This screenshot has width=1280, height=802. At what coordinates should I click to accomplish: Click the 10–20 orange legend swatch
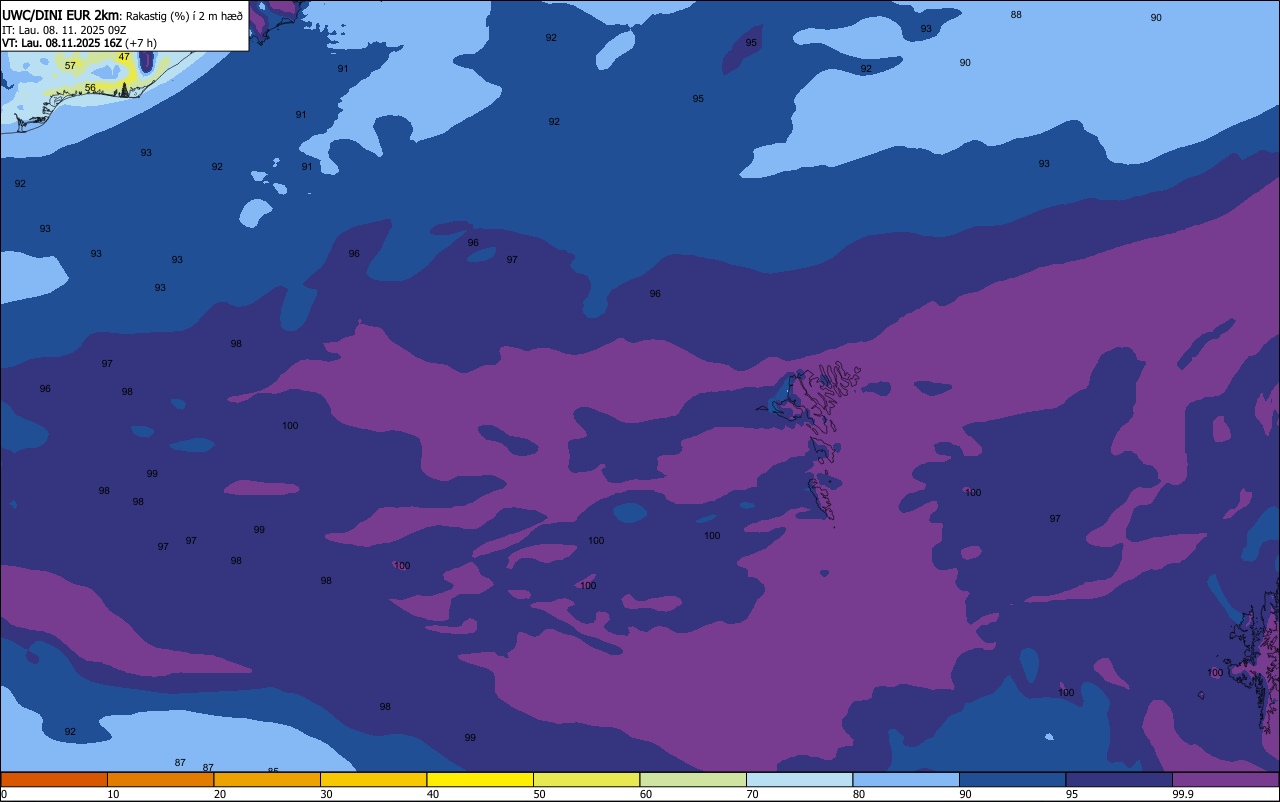tap(160, 779)
